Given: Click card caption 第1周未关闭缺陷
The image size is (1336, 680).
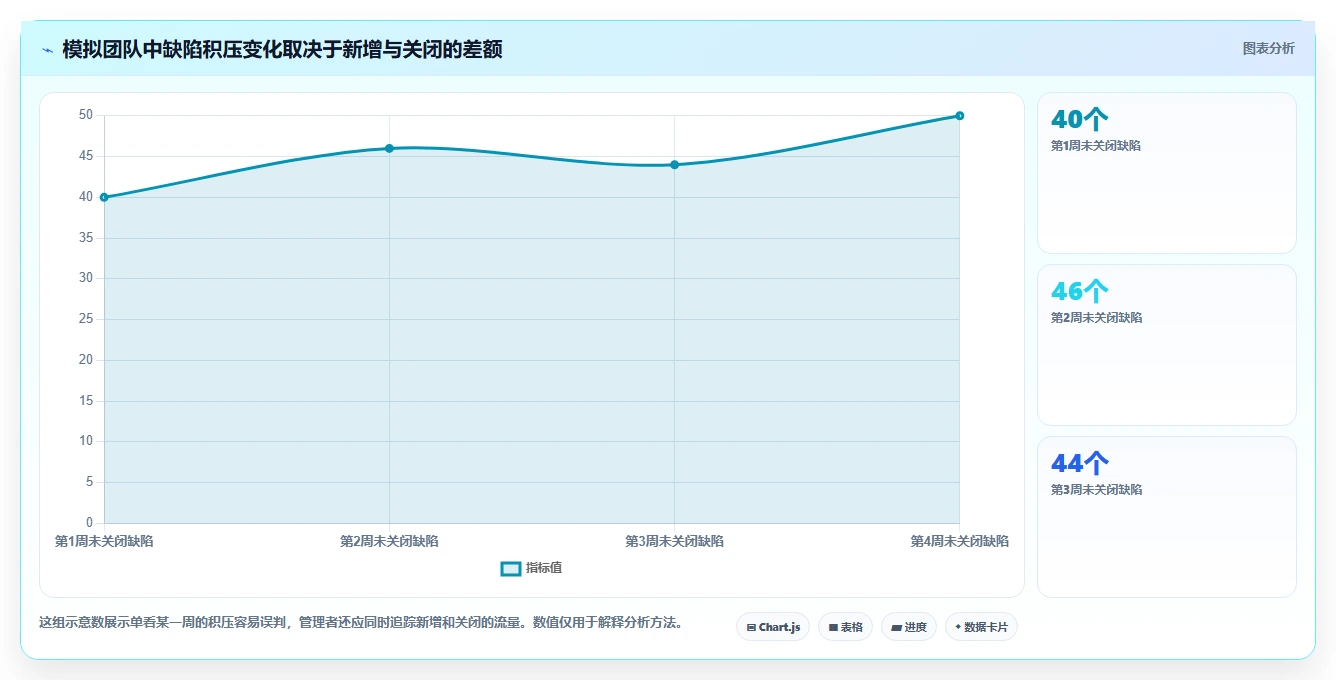Looking at the screenshot, I should point(1096,145).
